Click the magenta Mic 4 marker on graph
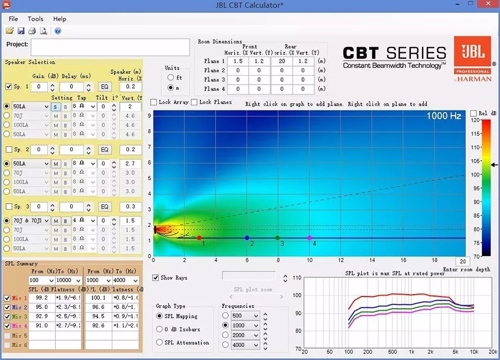The image size is (500, 360). (310, 238)
